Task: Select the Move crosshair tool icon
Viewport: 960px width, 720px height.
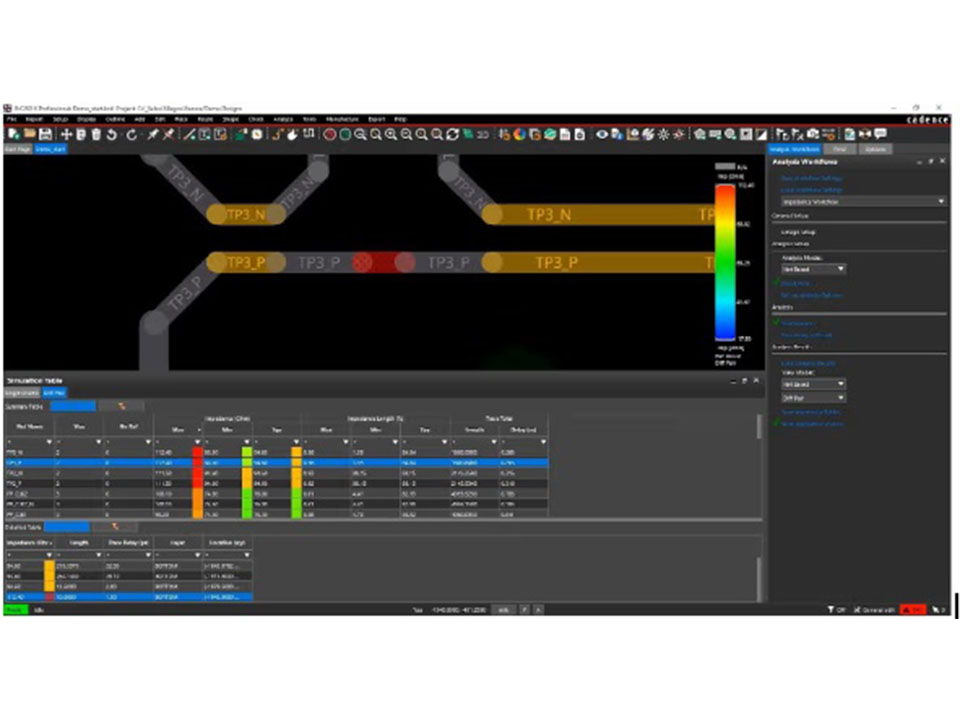Action: pyautogui.click(x=66, y=134)
